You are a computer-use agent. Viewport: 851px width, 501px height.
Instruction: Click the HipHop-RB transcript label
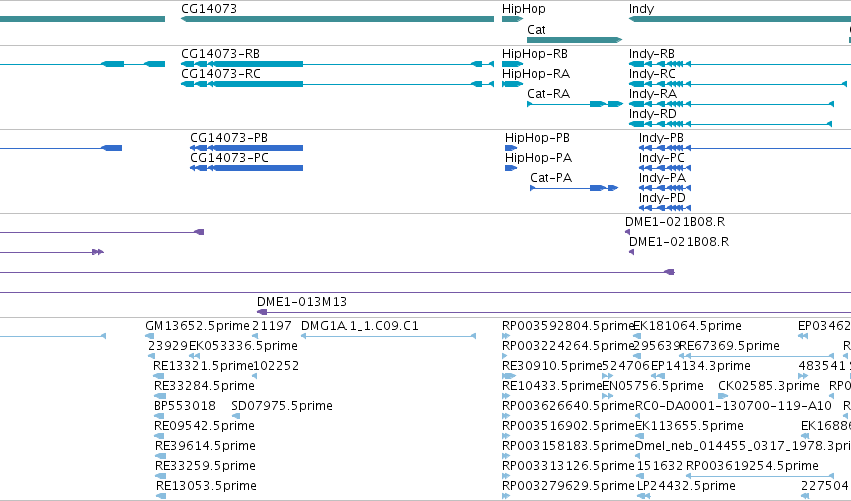535,54
